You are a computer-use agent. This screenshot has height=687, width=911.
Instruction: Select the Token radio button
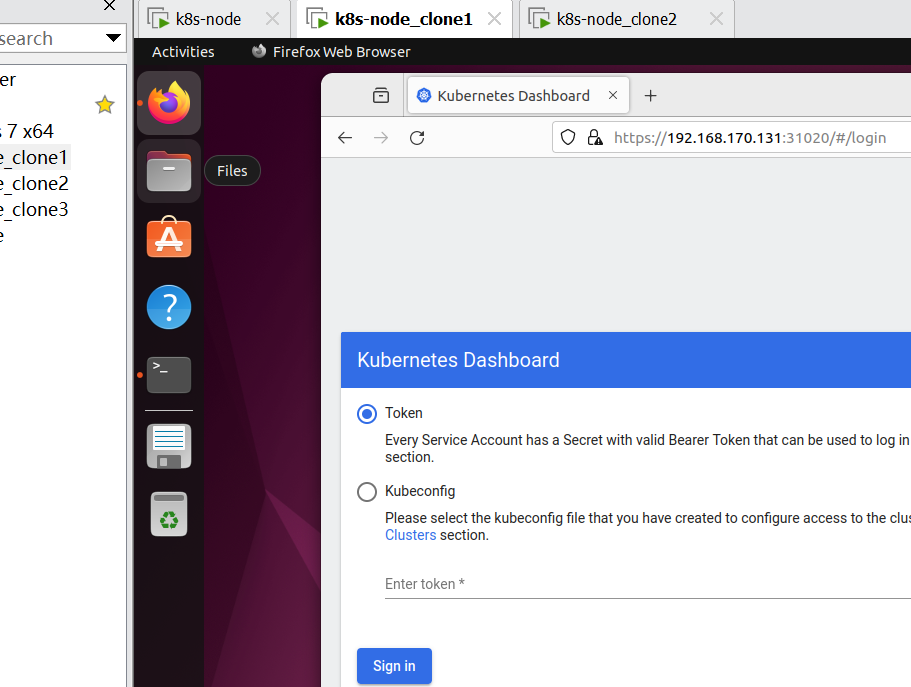(367, 414)
